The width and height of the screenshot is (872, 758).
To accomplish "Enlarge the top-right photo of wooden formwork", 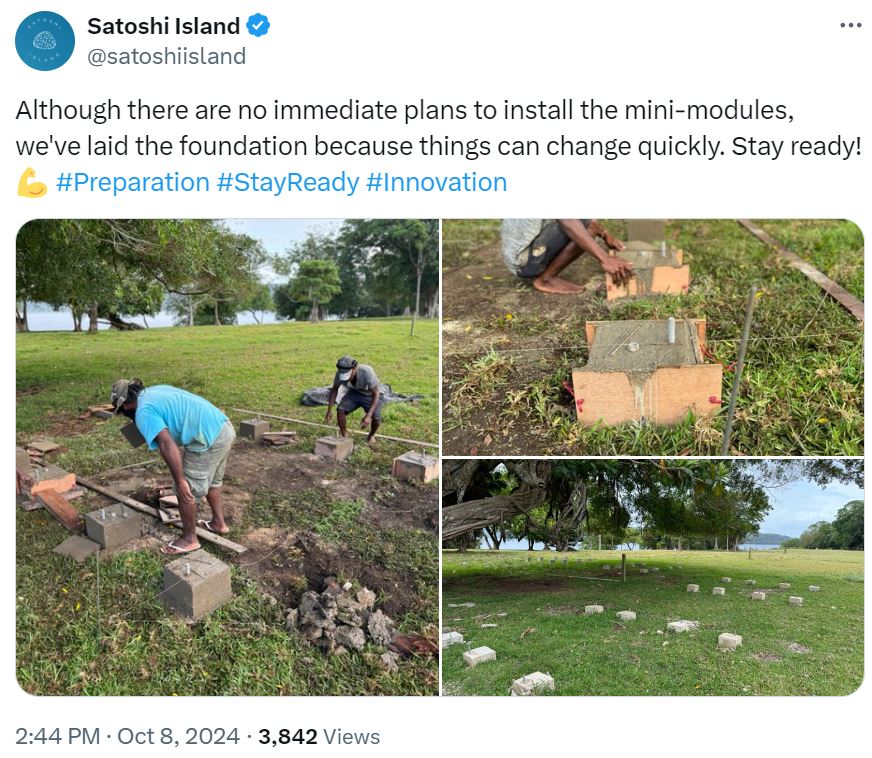I will coord(653,337).
